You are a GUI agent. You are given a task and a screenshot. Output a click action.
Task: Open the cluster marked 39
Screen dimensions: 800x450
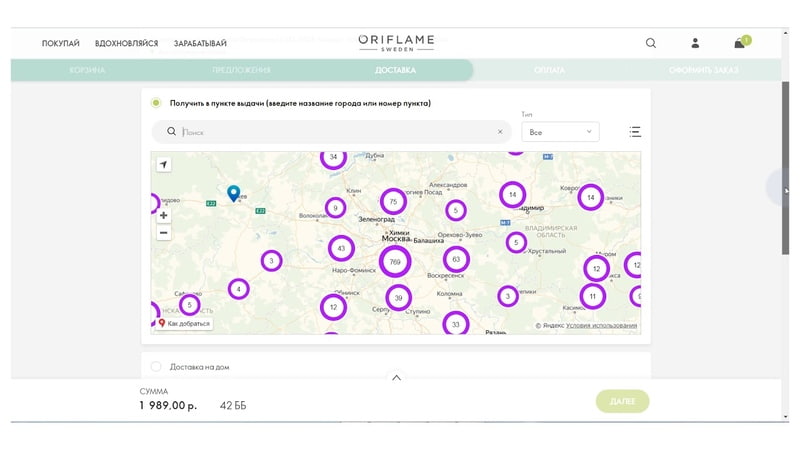coord(398,297)
